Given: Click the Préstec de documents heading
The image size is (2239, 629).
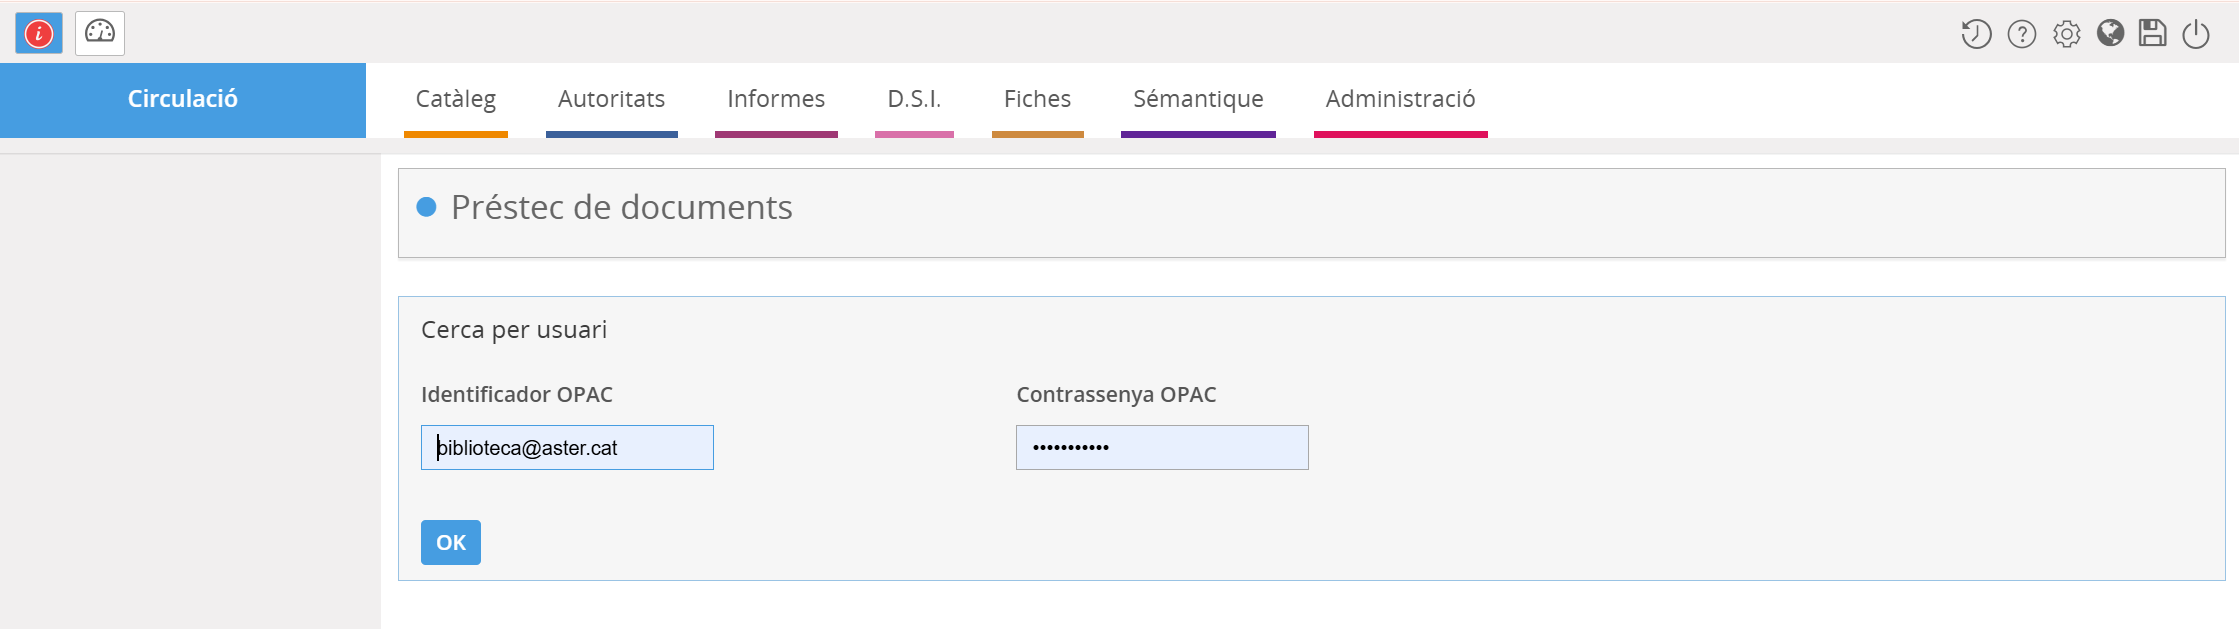Looking at the screenshot, I should click(x=621, y=207).
